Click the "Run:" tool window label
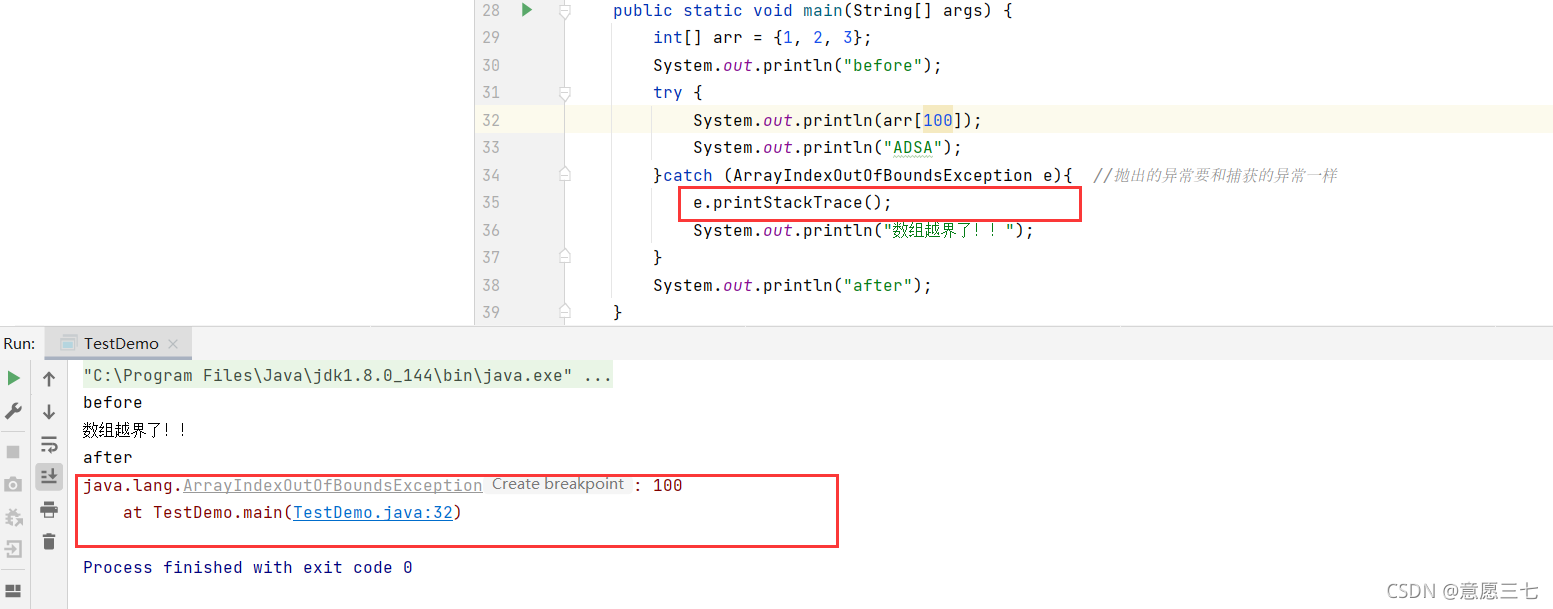Screen dimensions: 1553x609 point(19,343)
